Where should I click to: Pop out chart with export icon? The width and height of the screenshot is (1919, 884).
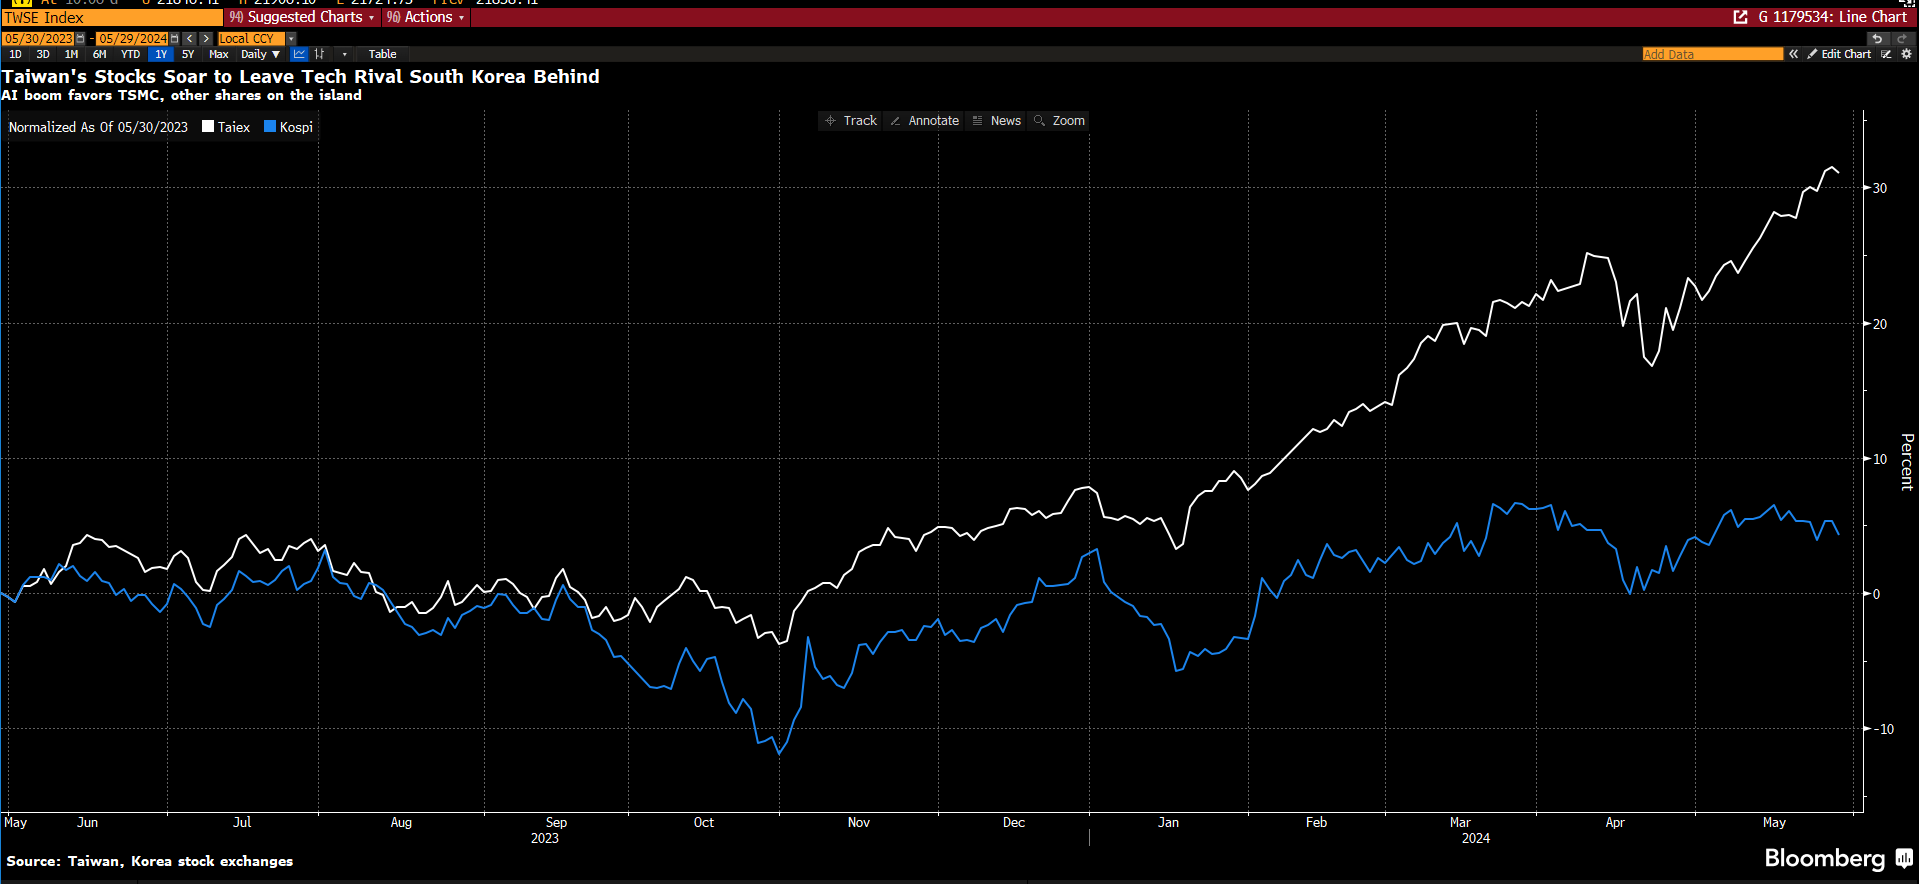pos(1740,17)
